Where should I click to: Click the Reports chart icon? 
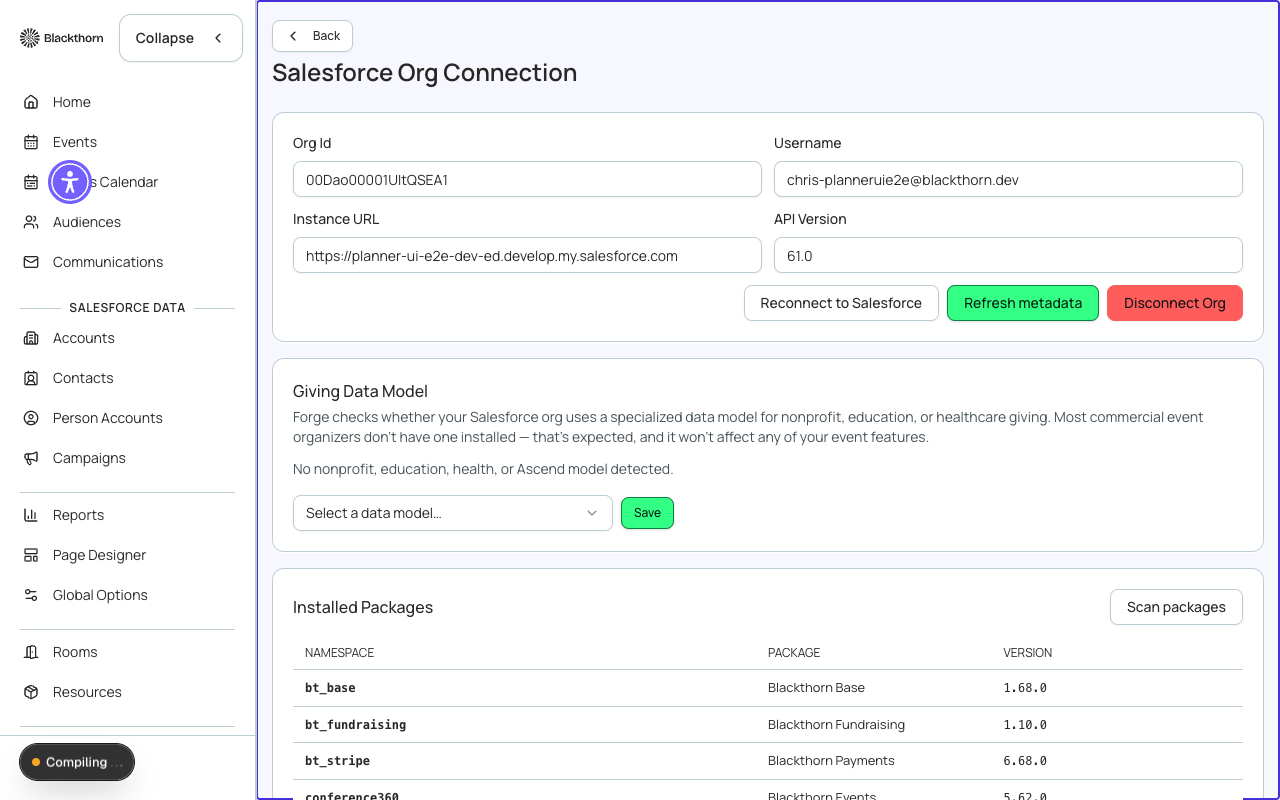click(31, 515)
